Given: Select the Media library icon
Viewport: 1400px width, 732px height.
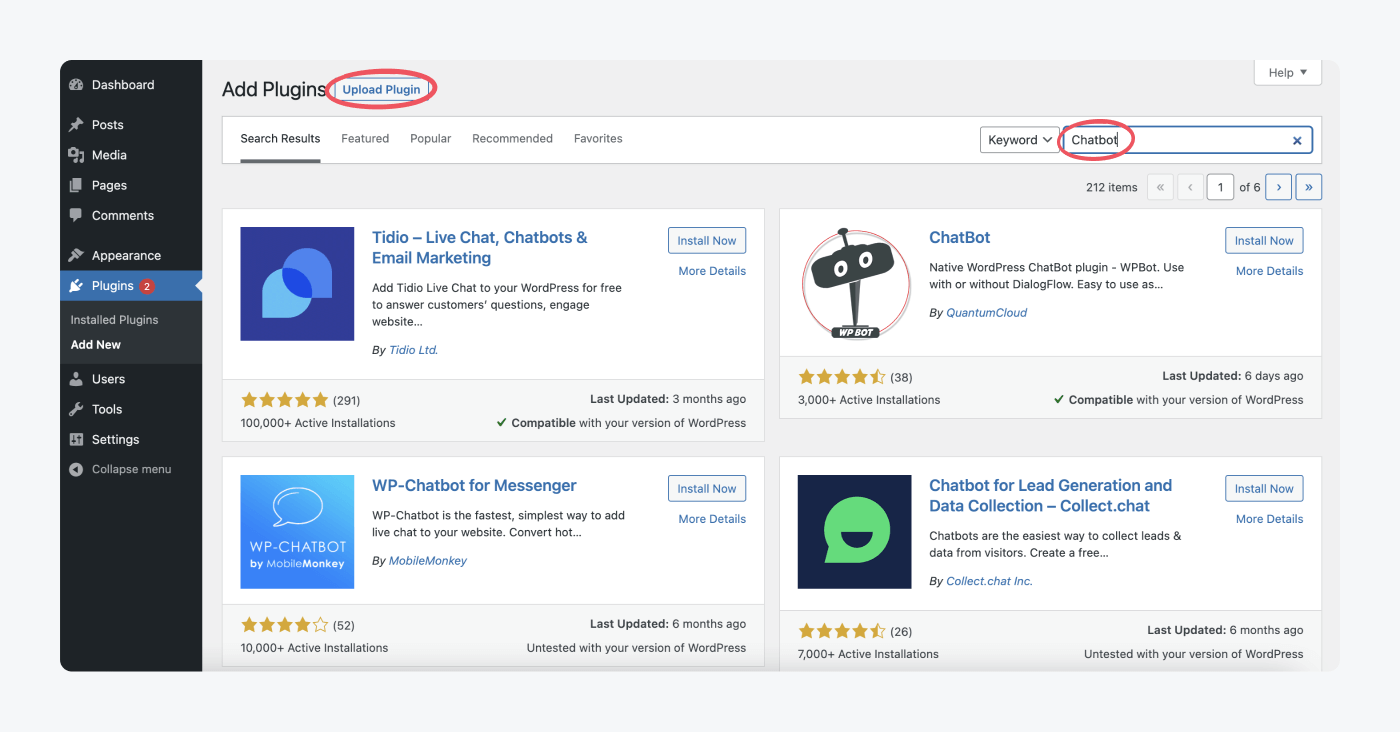Looking at the screenshot, I should pos(78,154).
